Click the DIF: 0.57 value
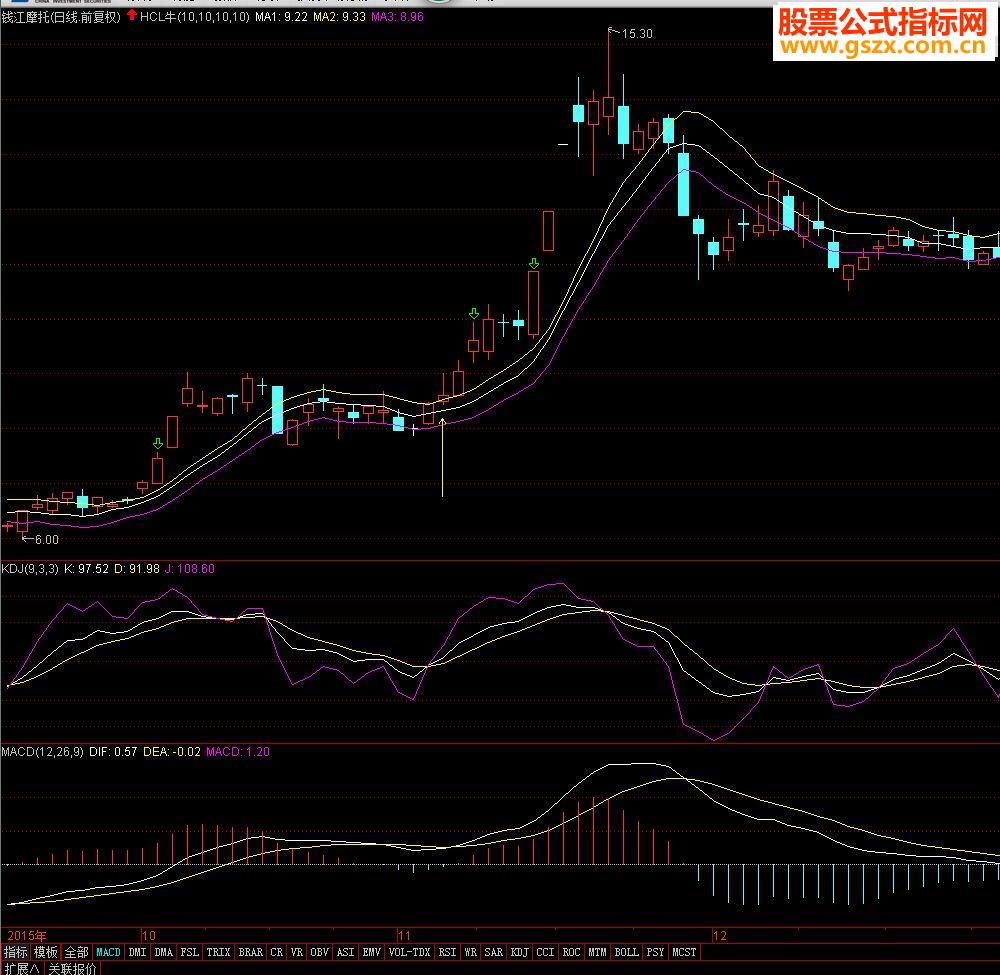This screenshot has height=975, width=1000. pos(113,752)
